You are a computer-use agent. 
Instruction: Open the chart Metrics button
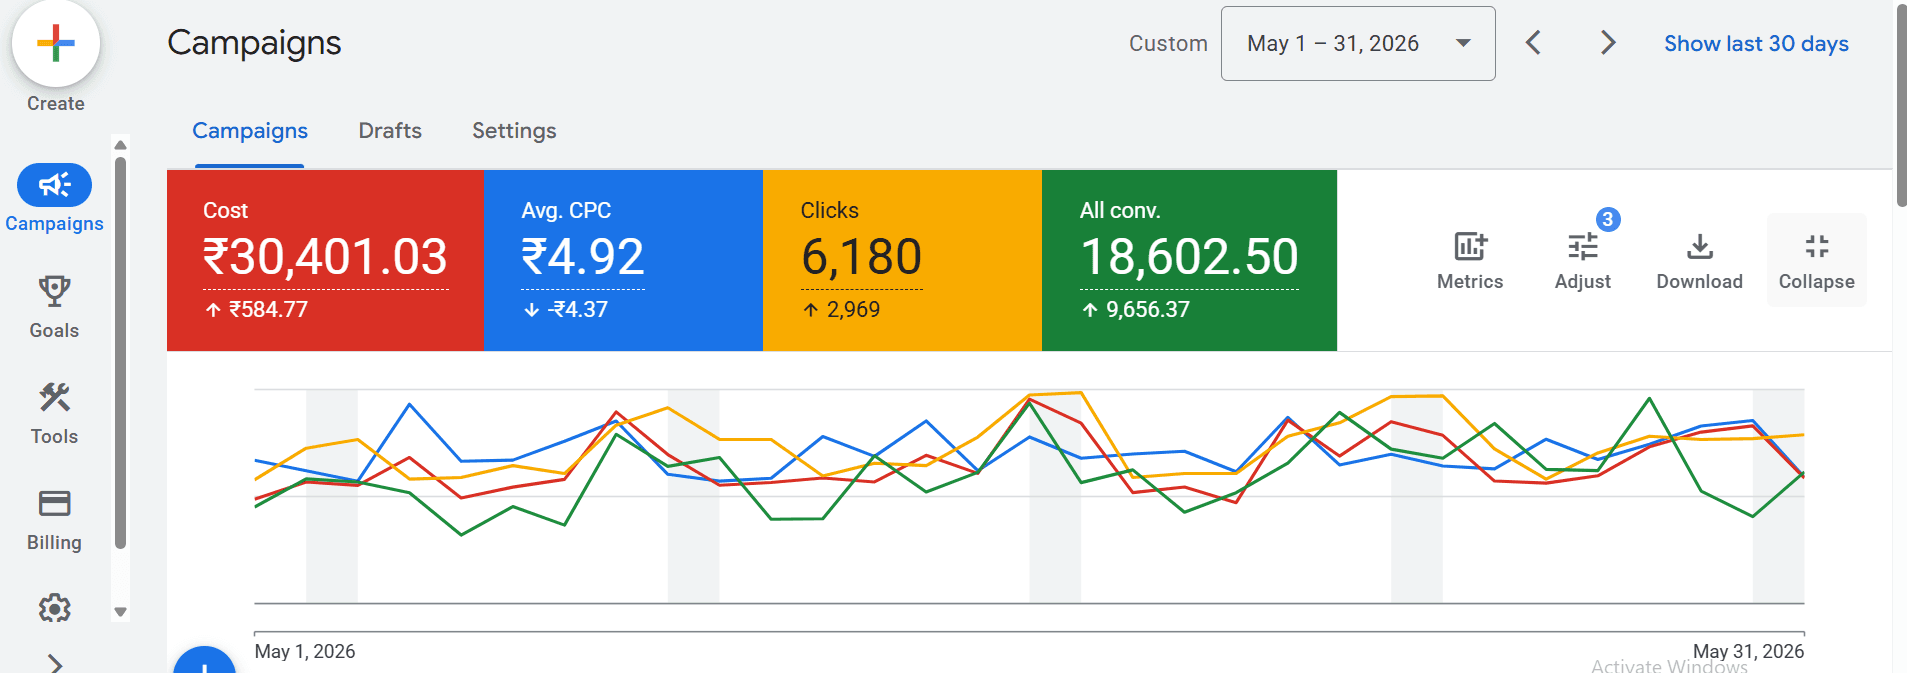(x=1470, y=260)
